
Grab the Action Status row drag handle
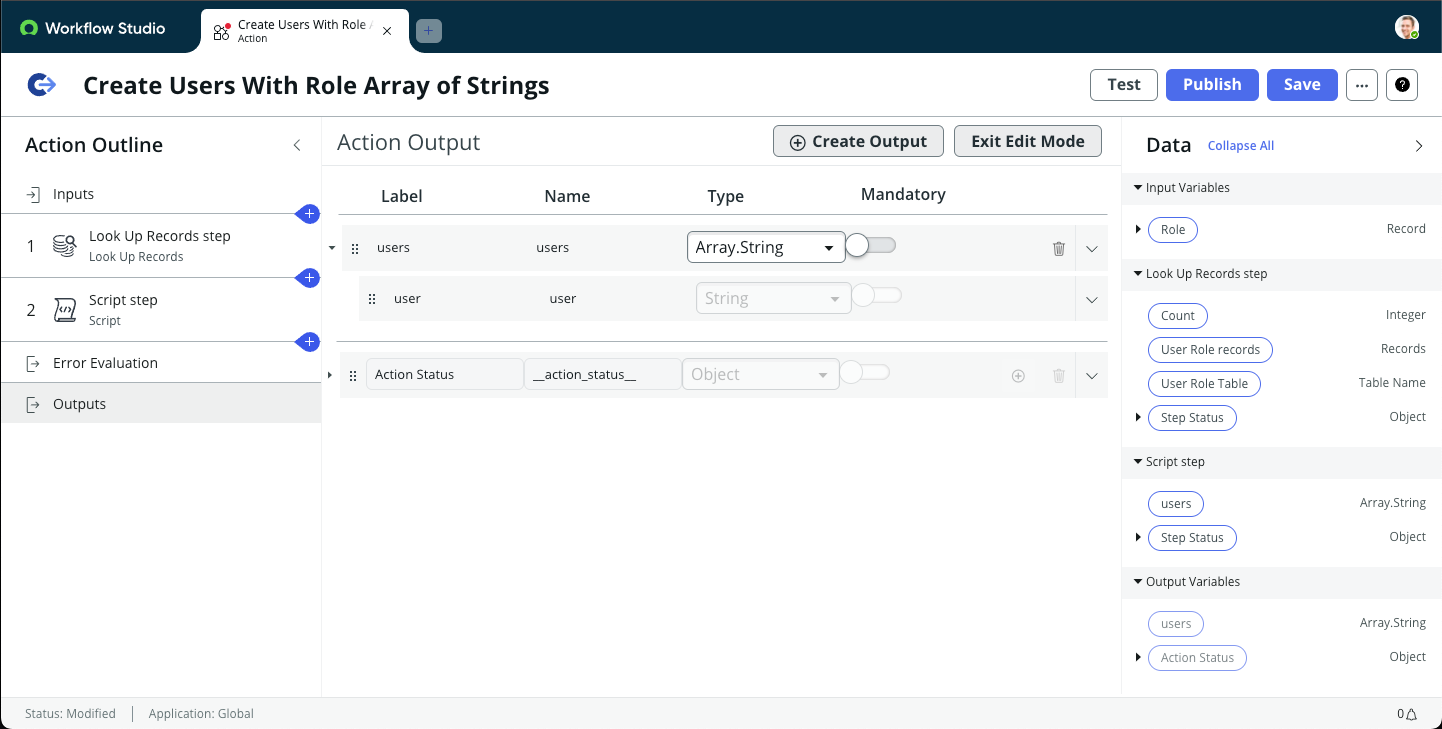click(x=352, y=376)
